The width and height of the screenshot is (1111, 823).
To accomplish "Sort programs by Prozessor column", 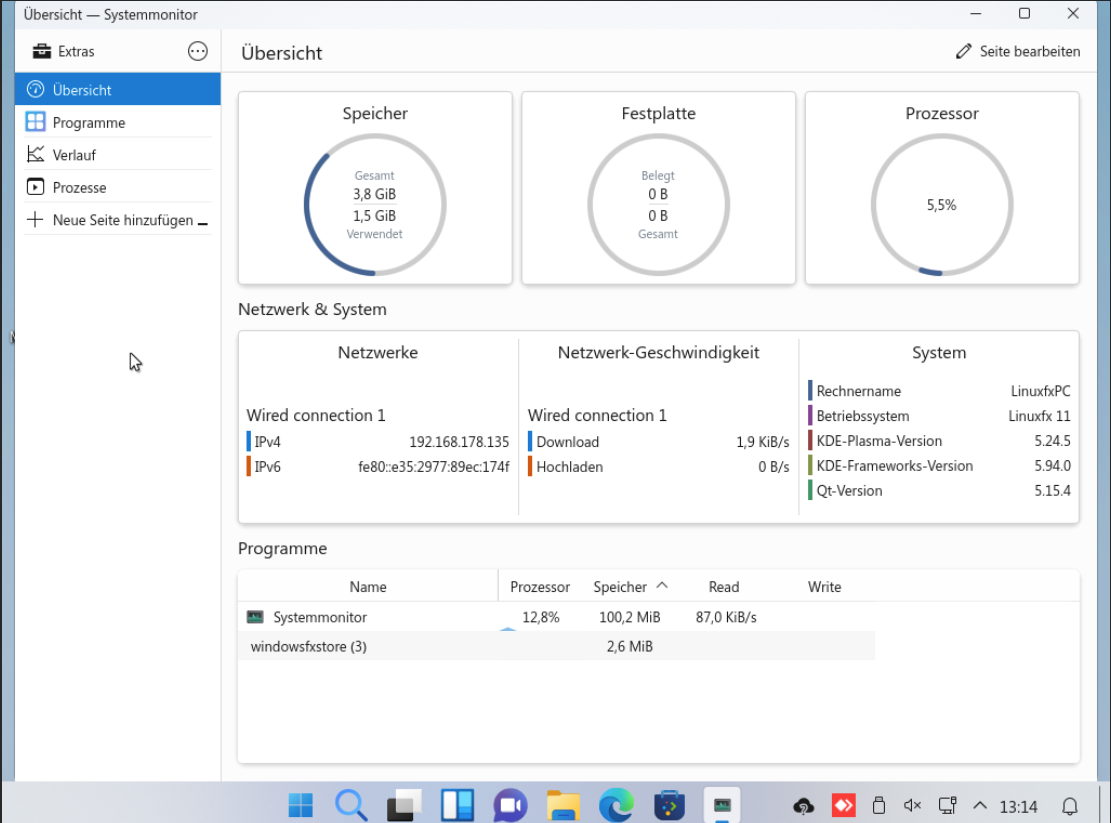I will (x=540, y=586).
